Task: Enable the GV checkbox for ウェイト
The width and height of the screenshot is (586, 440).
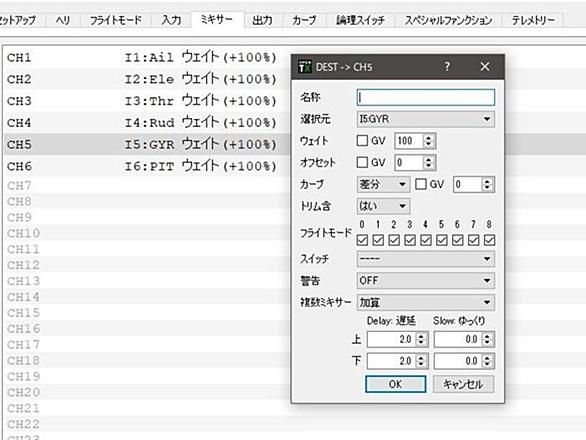Action: [x=362, y=141]
